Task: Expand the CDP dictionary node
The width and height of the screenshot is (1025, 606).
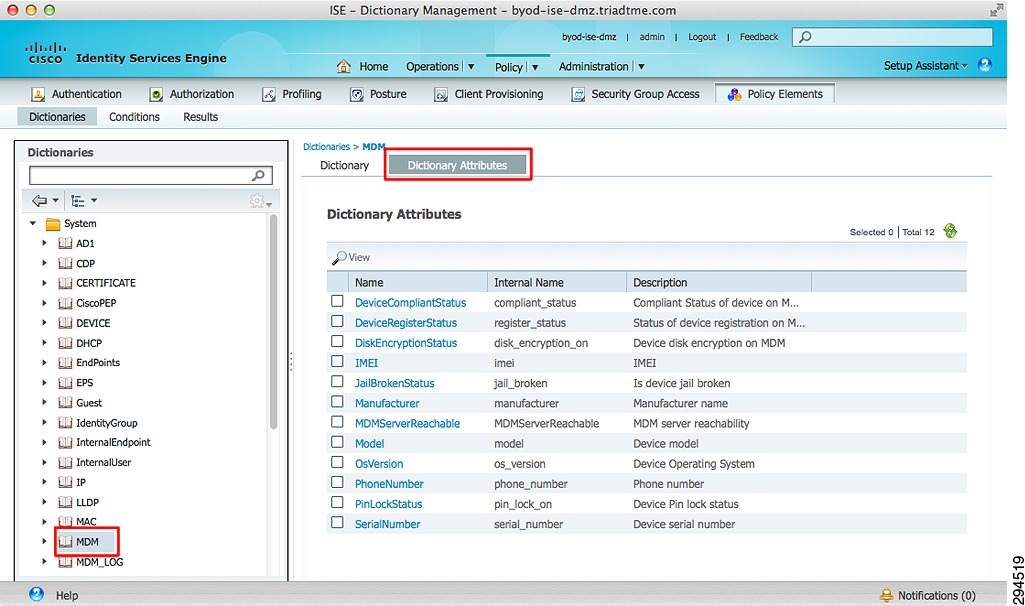Action: click(x=44, y=263)
